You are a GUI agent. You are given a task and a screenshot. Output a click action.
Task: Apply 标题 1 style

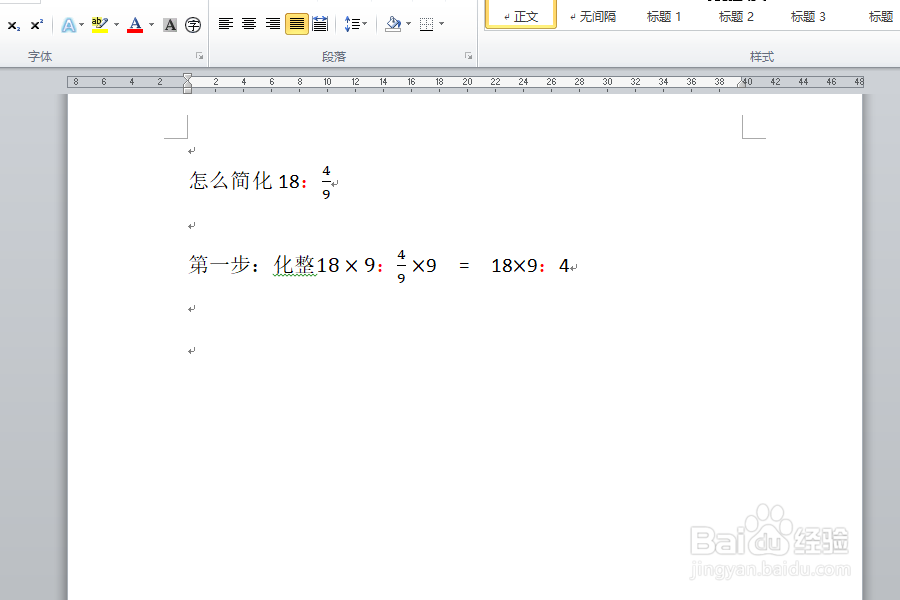(664, 17)
